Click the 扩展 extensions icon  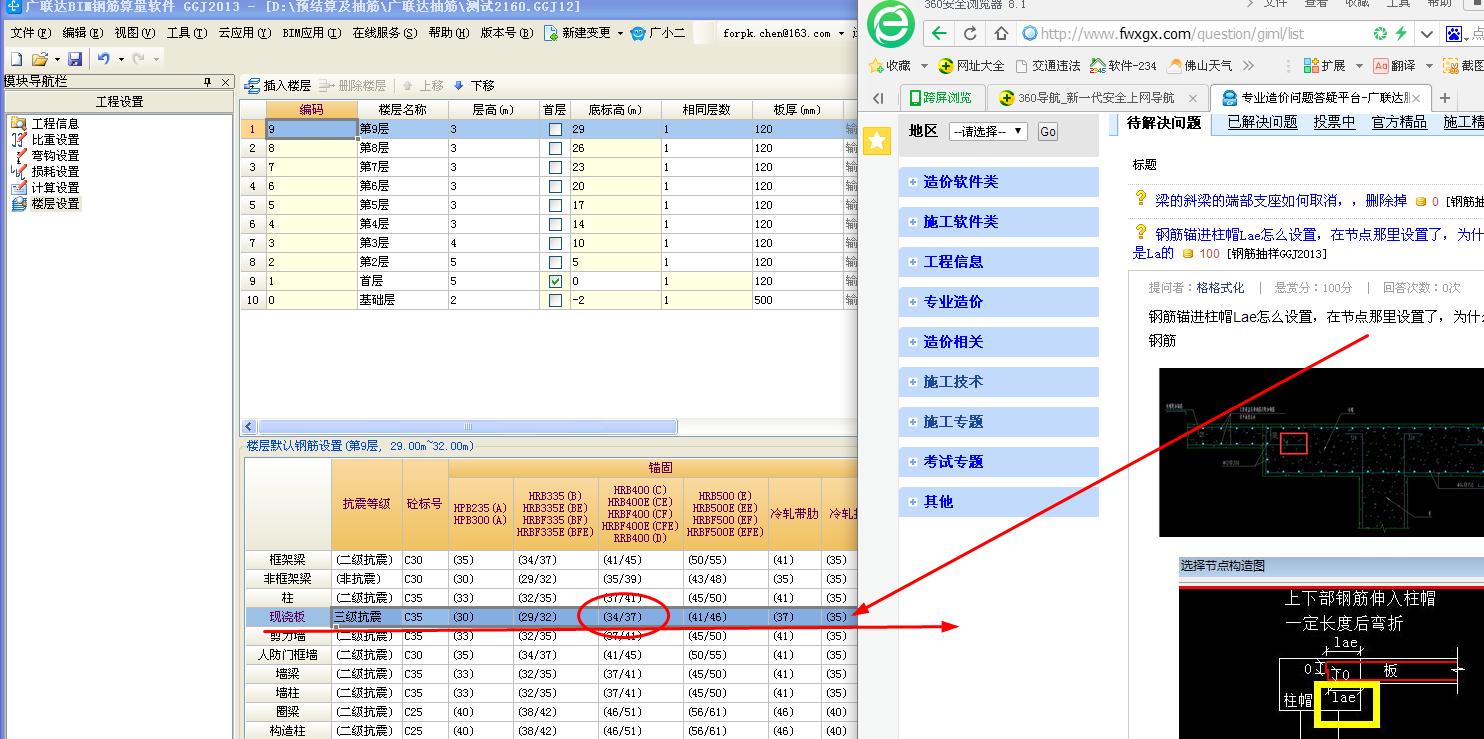1311,66
